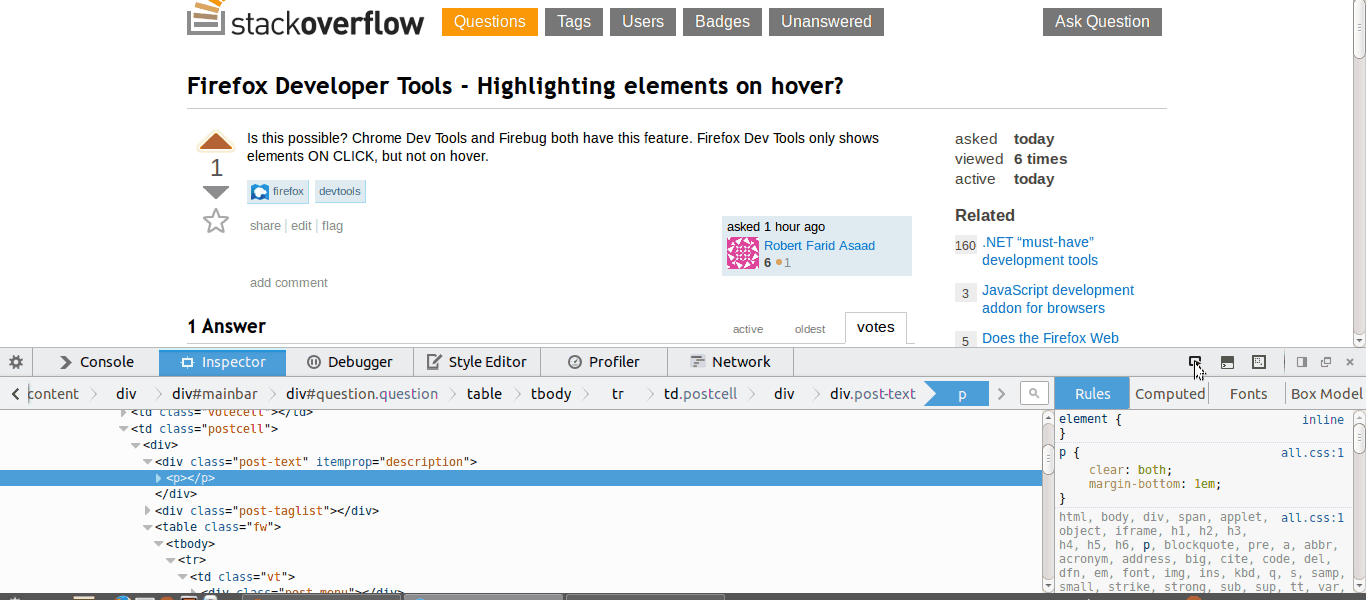Select the table breadcrumb
This screenshot has height=600, width=1366.
484,393
